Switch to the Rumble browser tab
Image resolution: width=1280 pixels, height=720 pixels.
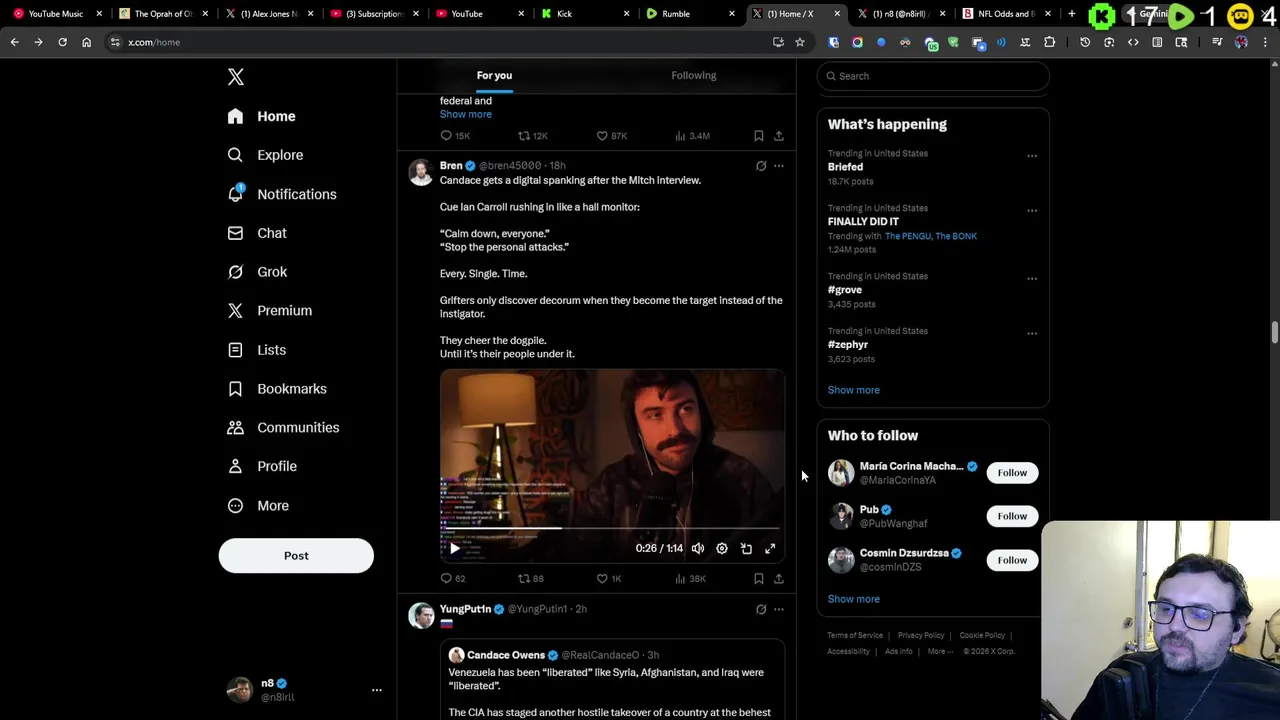(690, 14)
